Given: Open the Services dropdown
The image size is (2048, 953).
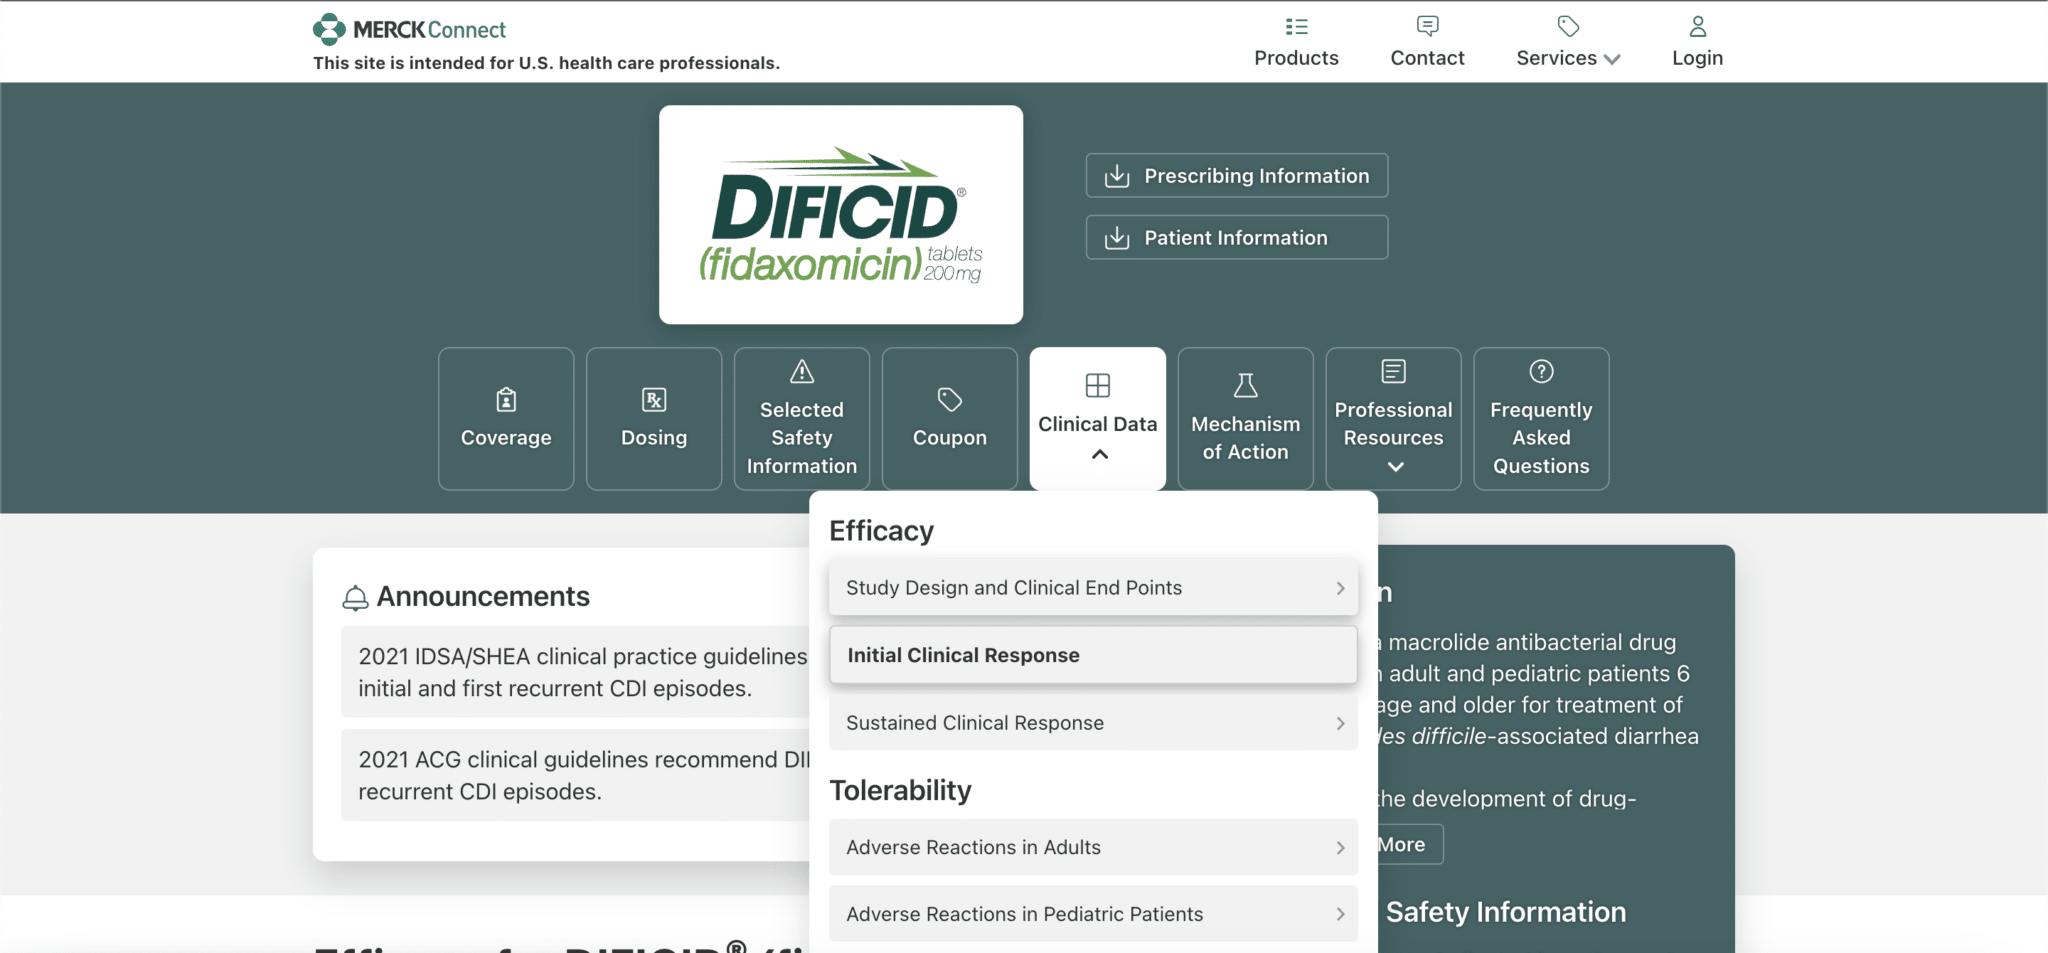Looking at the screenshot, I should 1567,57.
